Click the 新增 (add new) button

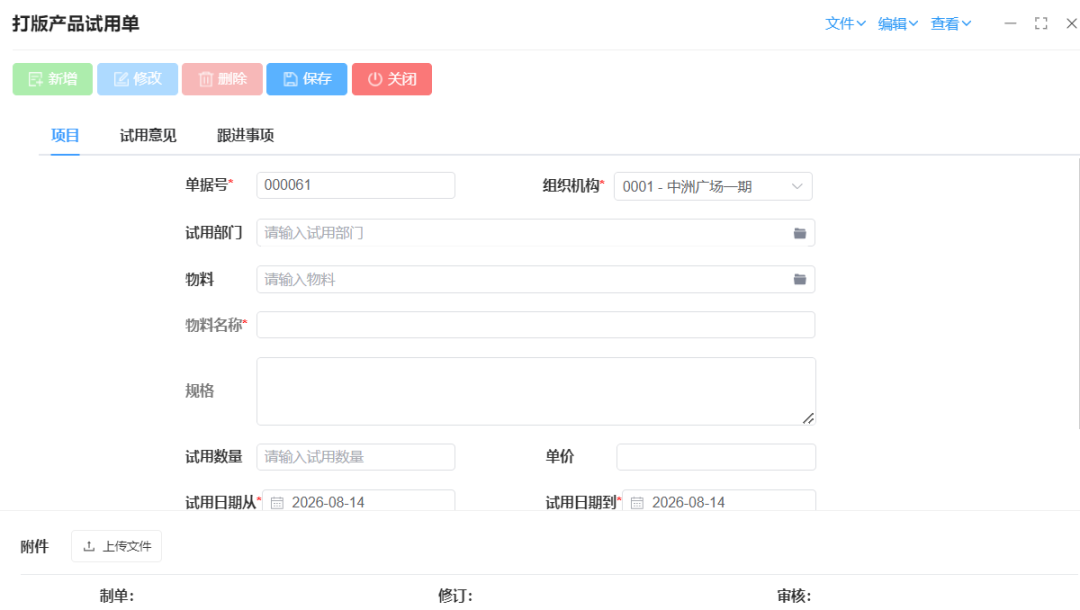[52, 79]
